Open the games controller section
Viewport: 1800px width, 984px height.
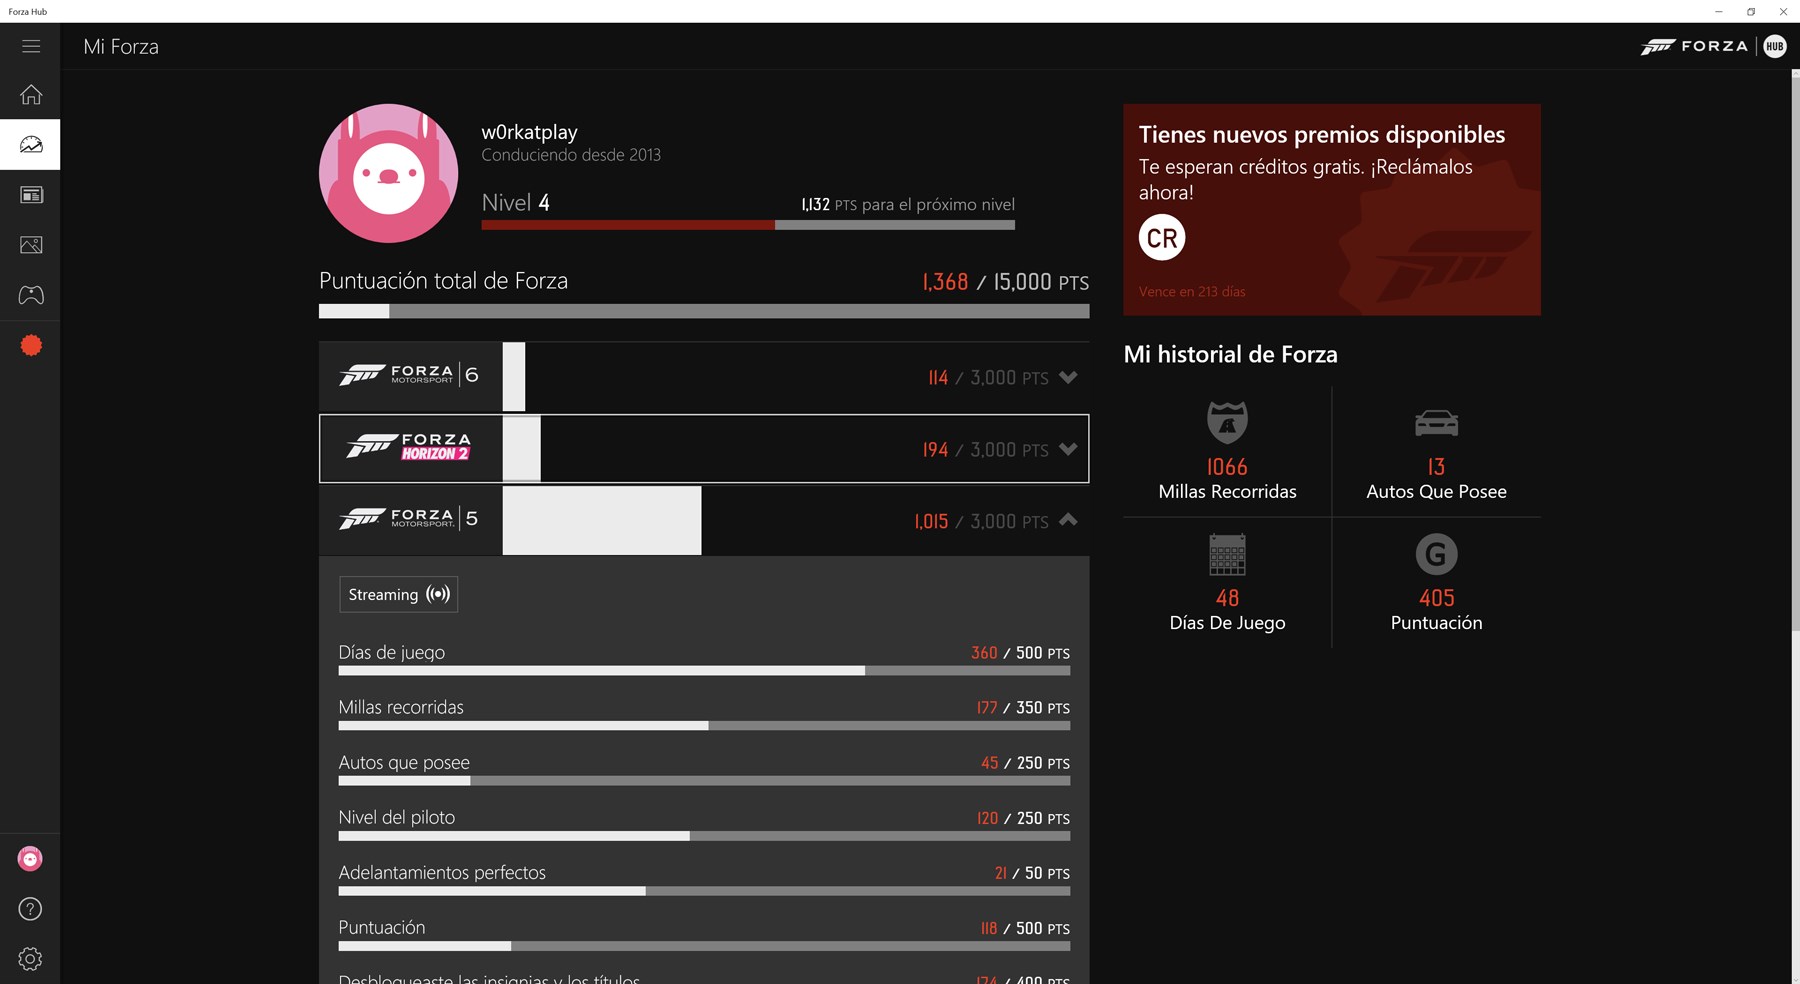pos(31,295)
